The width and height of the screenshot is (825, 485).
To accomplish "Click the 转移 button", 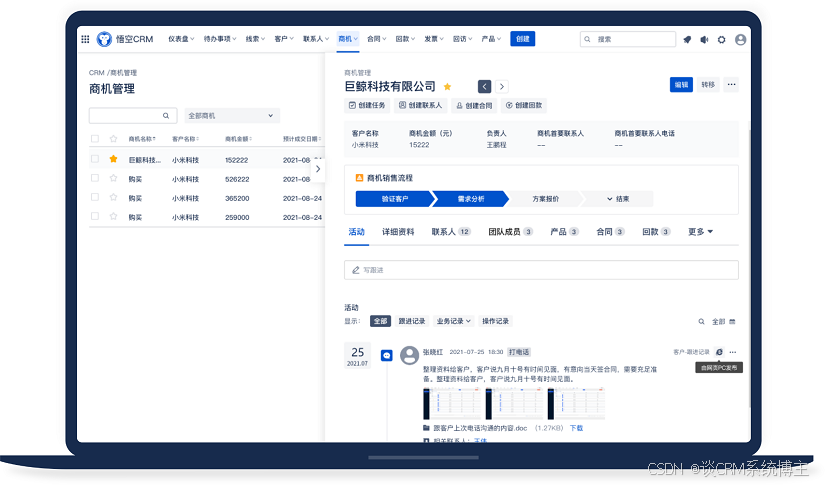I will click(x=708, y=85).
